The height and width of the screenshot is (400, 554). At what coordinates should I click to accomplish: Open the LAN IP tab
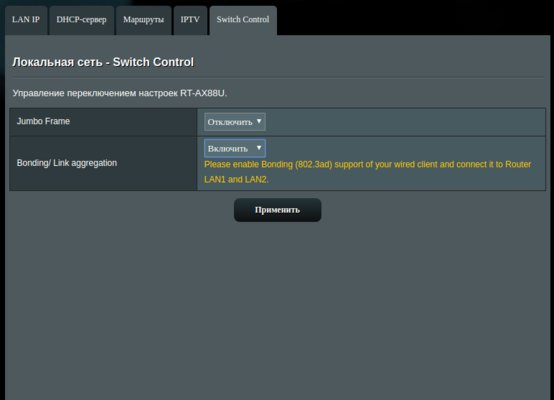(26, 20)
